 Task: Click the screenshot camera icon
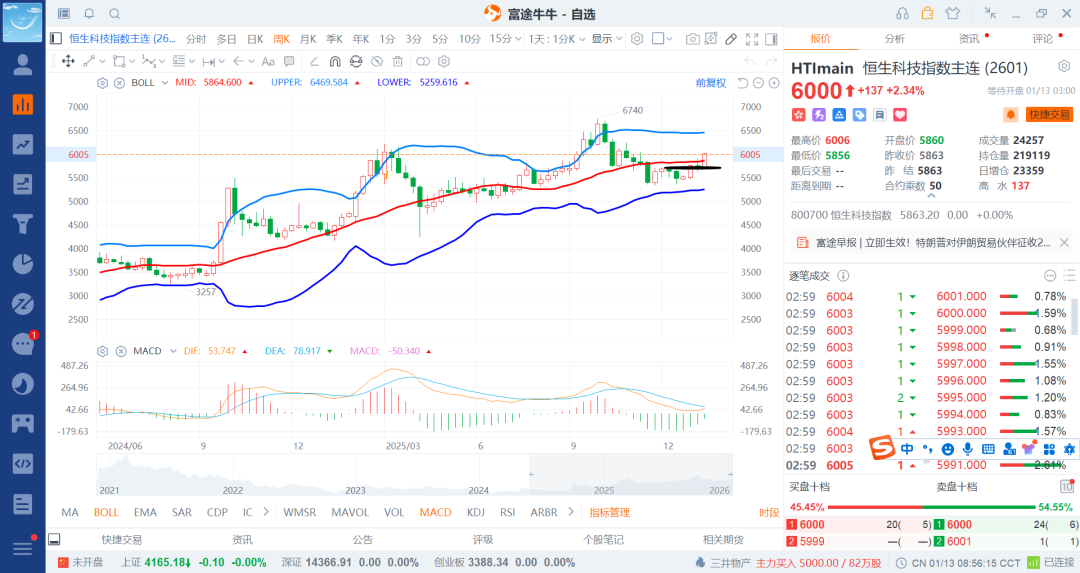point(693,39)
